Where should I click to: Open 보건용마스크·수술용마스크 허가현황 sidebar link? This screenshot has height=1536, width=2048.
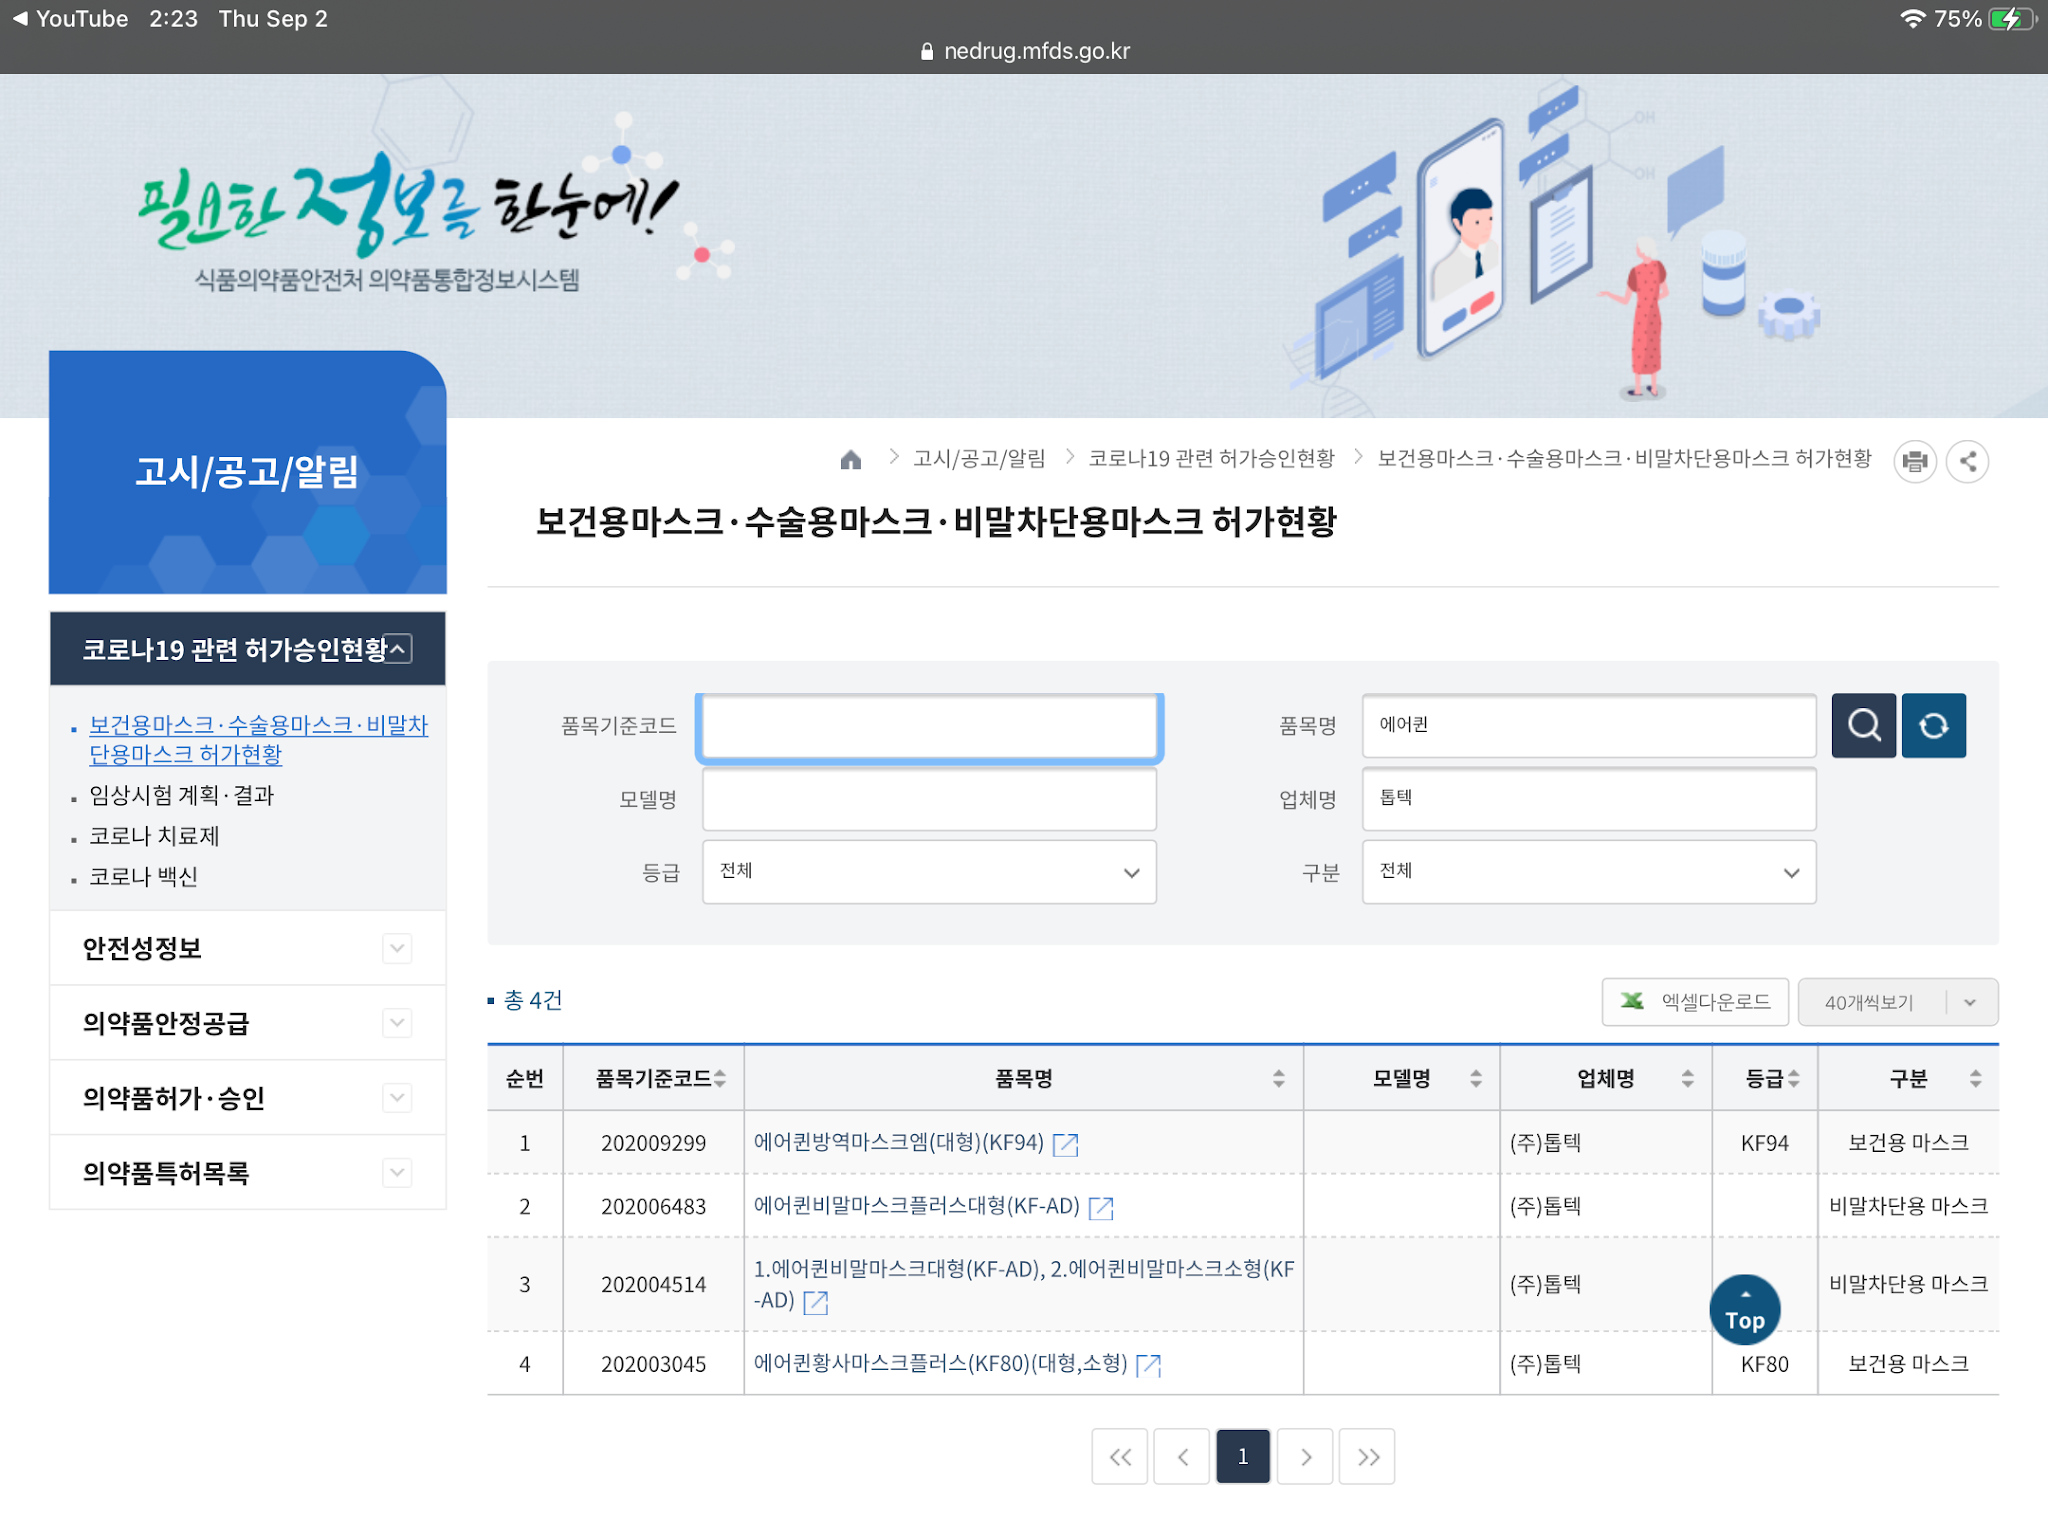[258, 740]
